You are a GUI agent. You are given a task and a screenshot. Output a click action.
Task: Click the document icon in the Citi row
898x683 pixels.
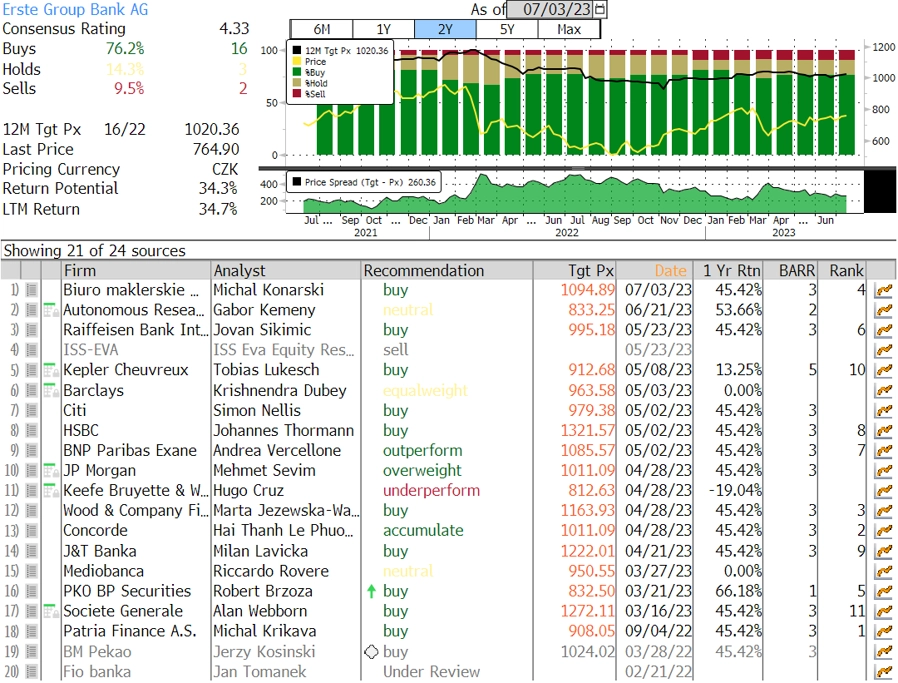coord(31,410)
